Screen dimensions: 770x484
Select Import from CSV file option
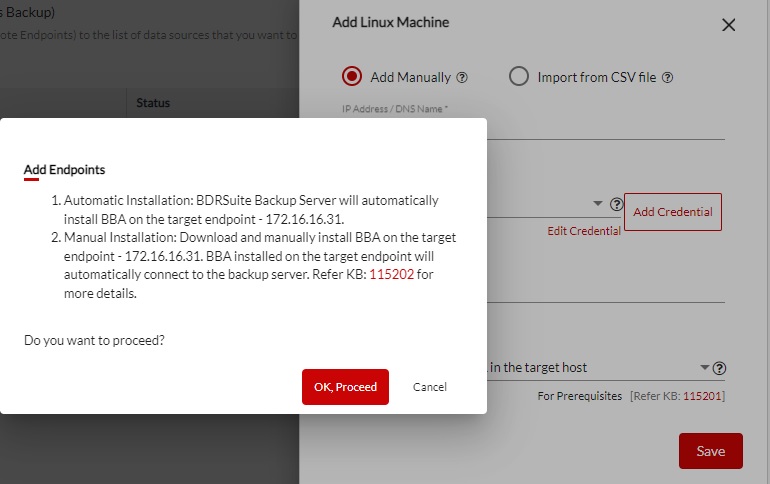(519, 77)
